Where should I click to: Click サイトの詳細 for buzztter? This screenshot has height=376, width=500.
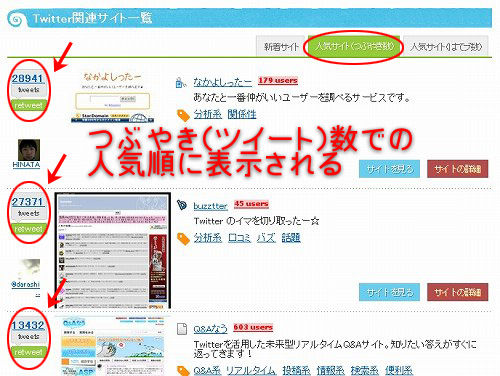(458, 292)
